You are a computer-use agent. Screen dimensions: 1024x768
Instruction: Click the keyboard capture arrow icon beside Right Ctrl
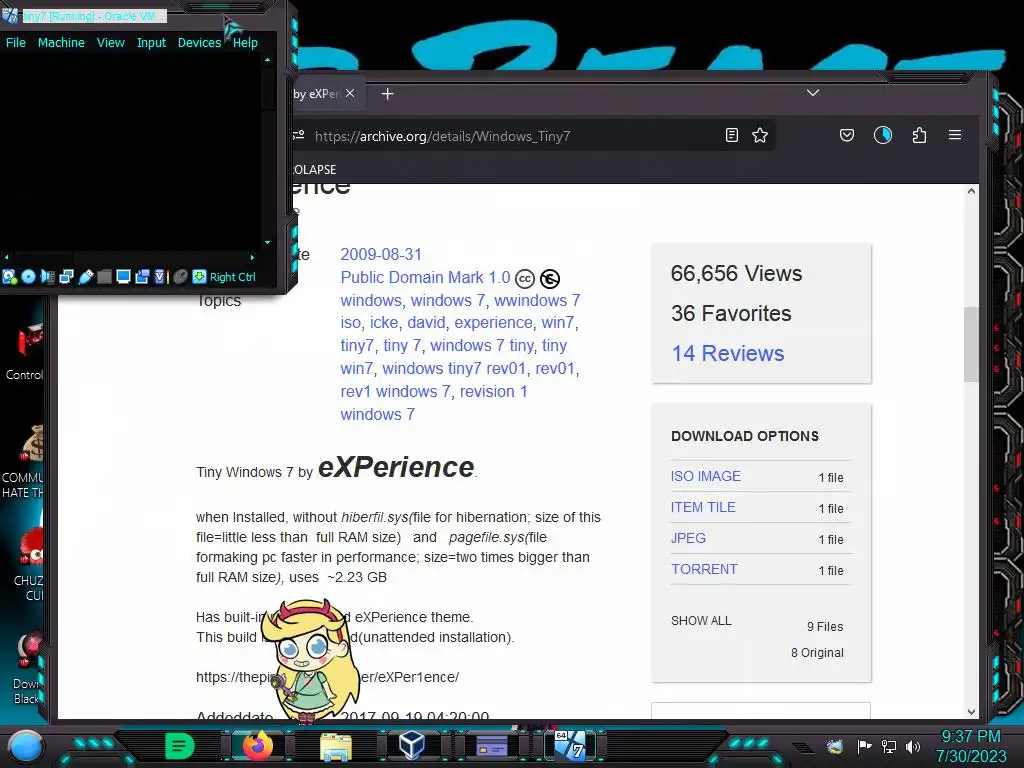(x=199, y=277)
